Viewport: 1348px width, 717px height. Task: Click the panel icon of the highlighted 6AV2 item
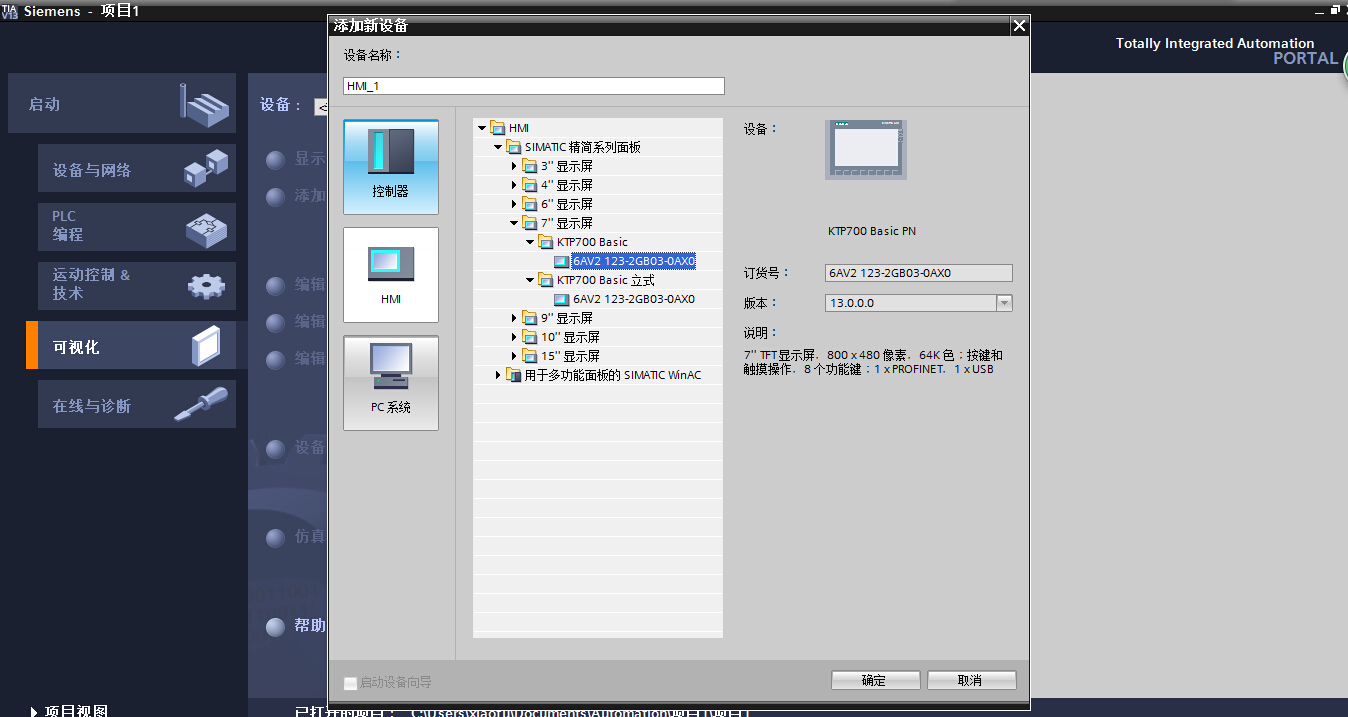pyautogui.click(x=561, y=261)
